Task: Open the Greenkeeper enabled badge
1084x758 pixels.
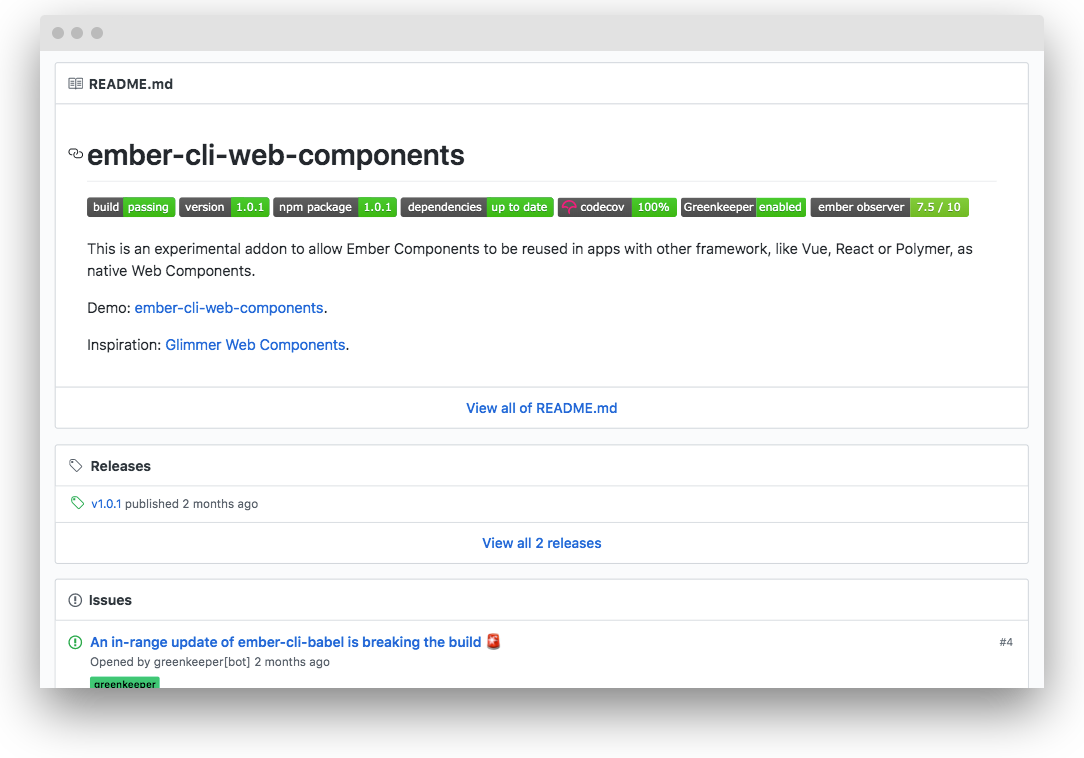Action: click(743, 207)
